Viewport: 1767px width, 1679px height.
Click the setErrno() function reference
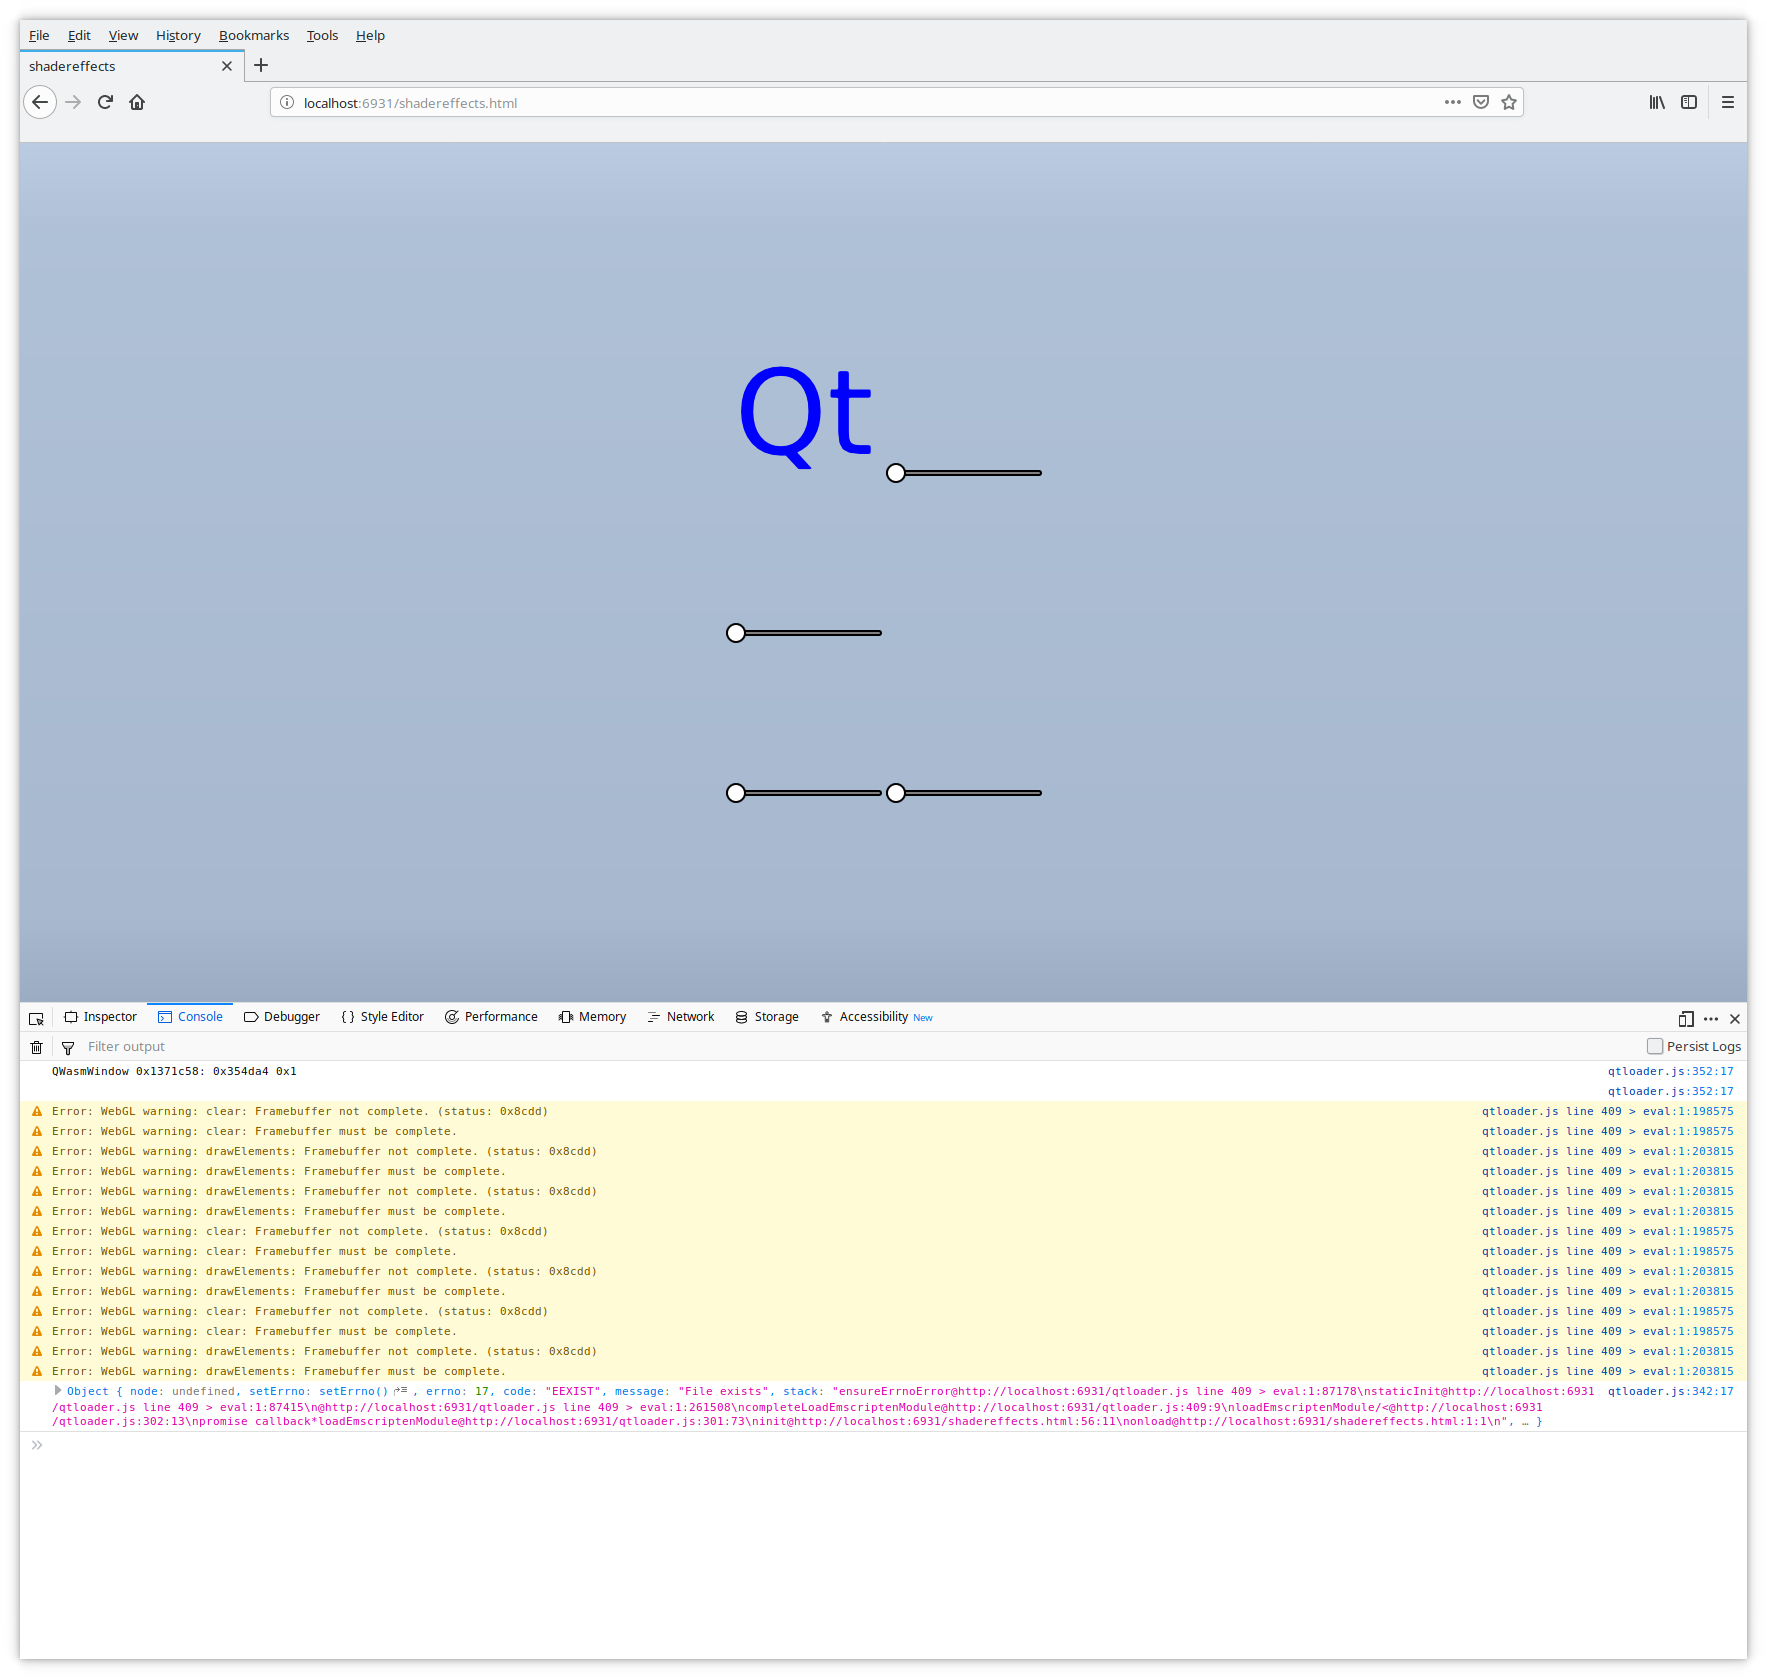pyautogui.click(x=353, y=1391)
